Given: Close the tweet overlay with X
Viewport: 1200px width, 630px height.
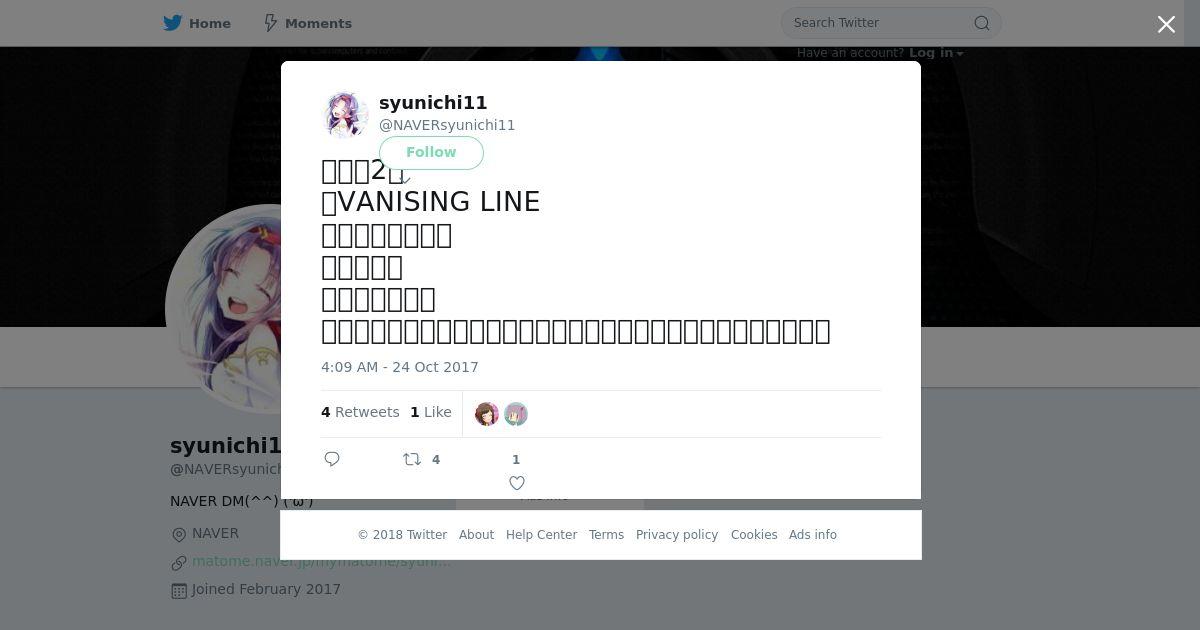Looking at the screenshot, I should coord(1166,24).
